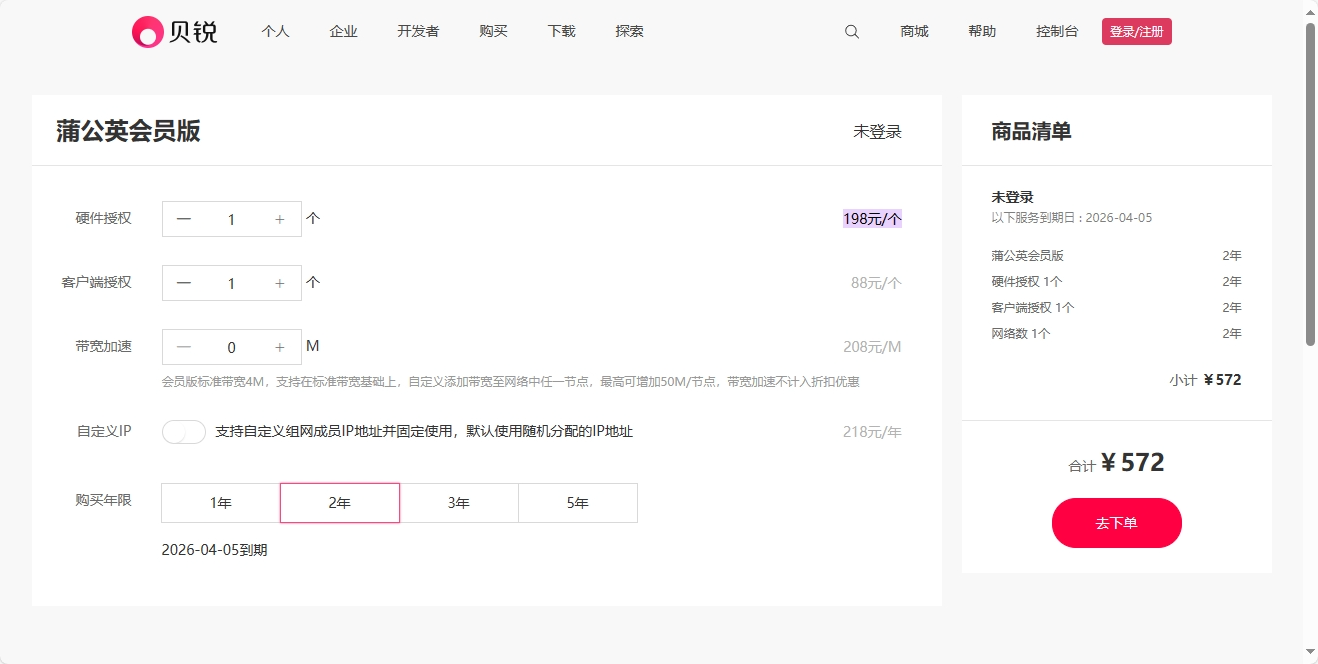Image resolution: width=1318 pixels, height=664 pixels.
Task: Select the 5年 purchase period
Action: [x=578, y=503]
